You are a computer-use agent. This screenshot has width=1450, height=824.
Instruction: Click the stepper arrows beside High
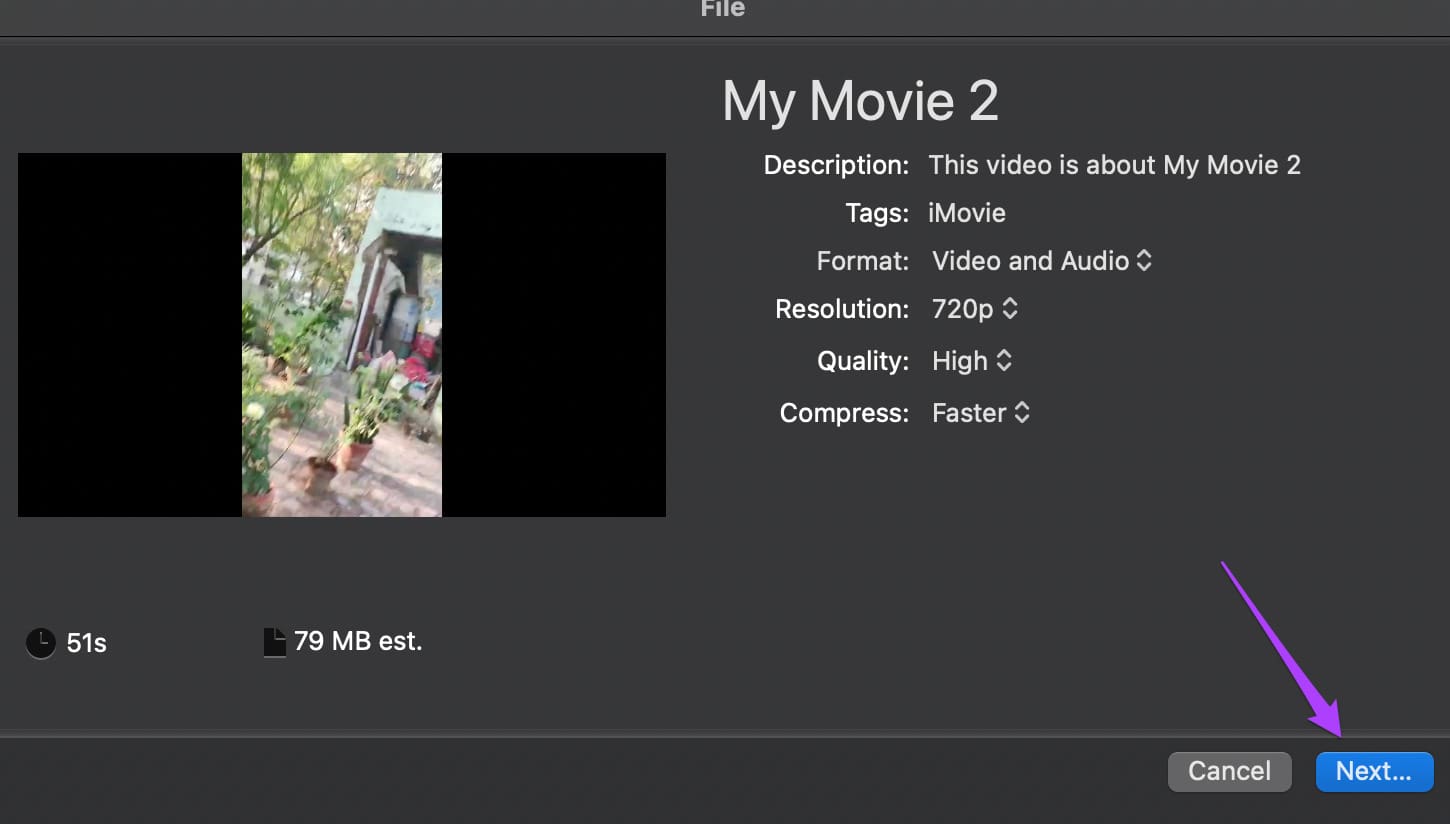tap(1004, 361)
